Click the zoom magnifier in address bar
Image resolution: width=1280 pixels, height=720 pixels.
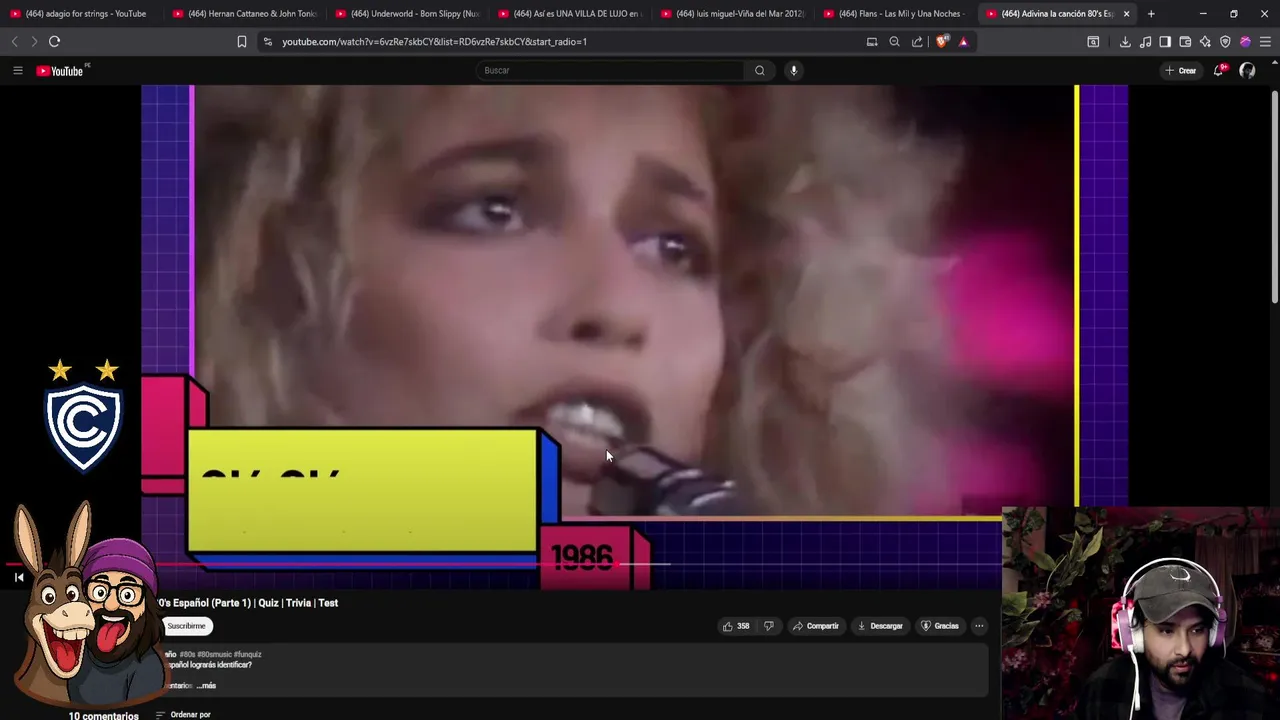894,41
